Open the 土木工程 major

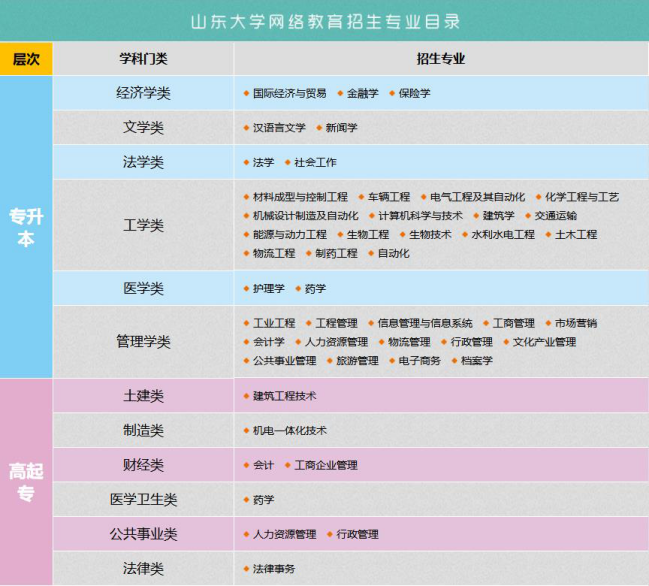(576, 234)
